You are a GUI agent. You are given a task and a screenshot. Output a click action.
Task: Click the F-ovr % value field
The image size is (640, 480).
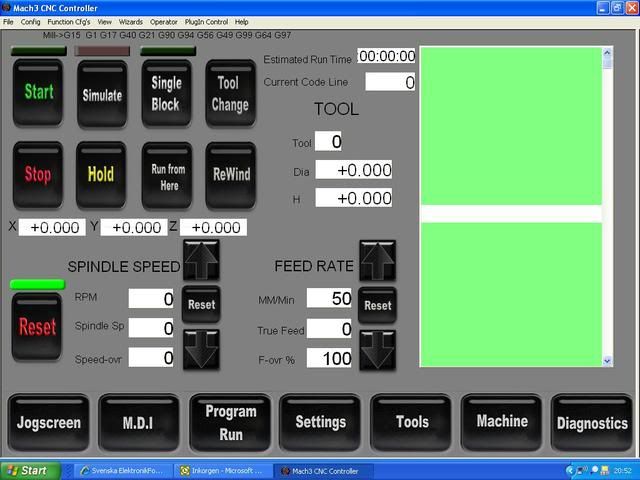329,358
